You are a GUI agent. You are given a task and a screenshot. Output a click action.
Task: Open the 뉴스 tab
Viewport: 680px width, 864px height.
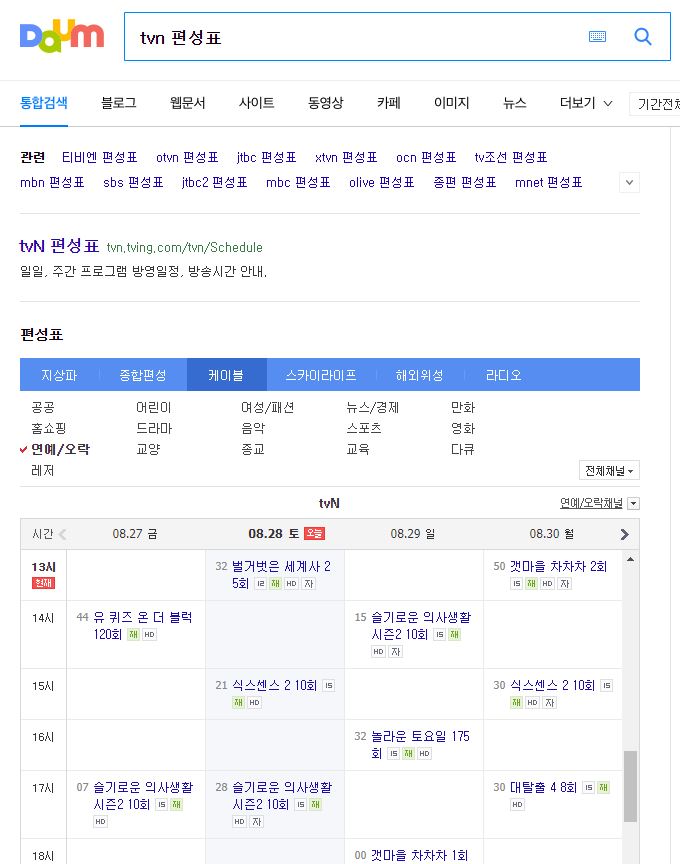(x=515, y=103)
